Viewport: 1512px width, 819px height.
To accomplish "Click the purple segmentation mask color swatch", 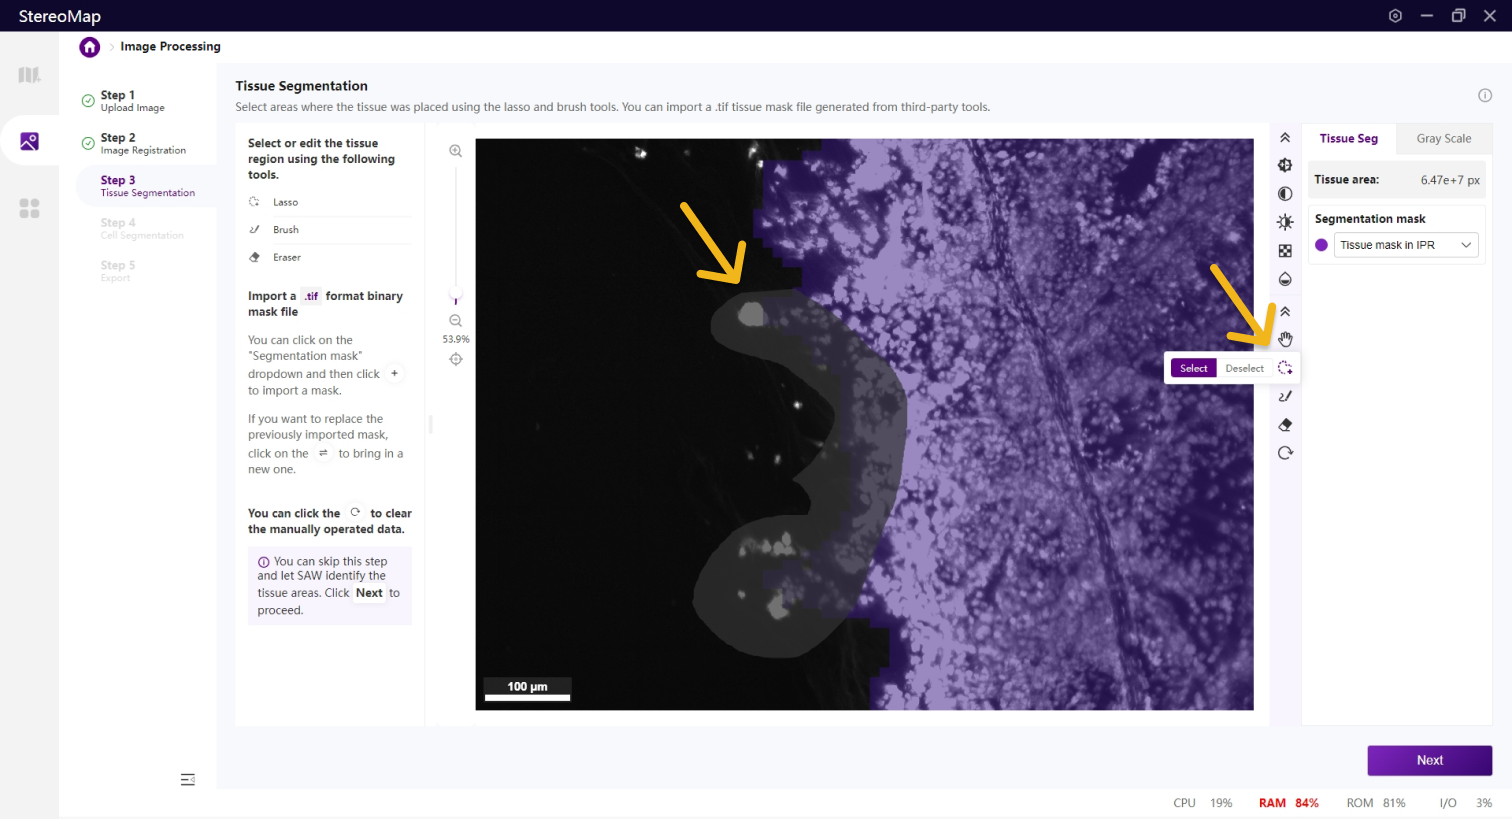I will (x=1321, y=245).
